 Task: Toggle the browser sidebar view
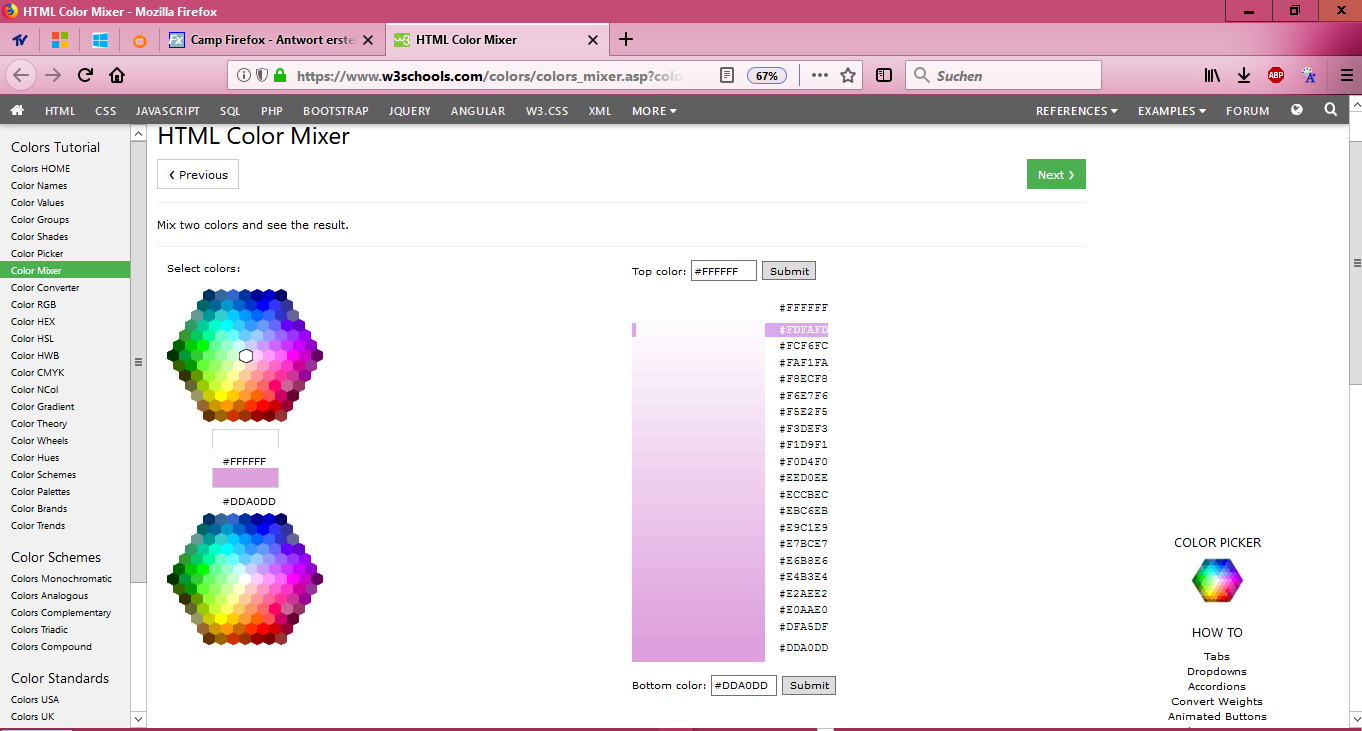pyautogui.click(x=884, y=76)
